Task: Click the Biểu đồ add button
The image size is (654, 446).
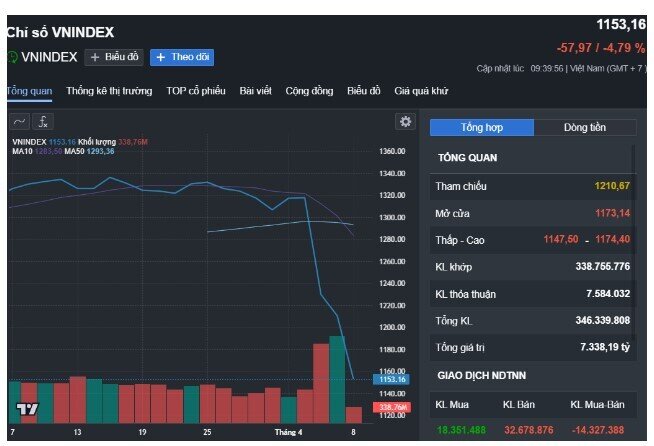Action: tap(114, 57)
